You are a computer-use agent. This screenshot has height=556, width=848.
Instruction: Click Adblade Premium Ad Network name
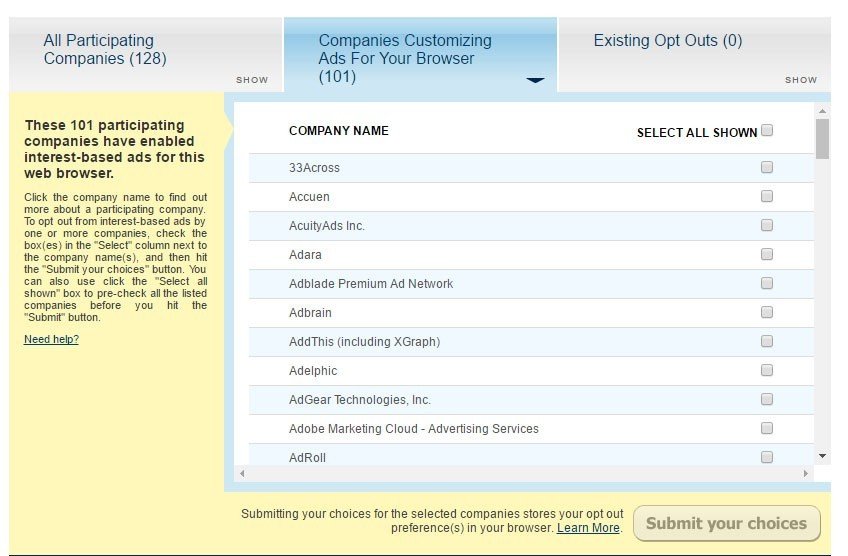coord(371,284)
